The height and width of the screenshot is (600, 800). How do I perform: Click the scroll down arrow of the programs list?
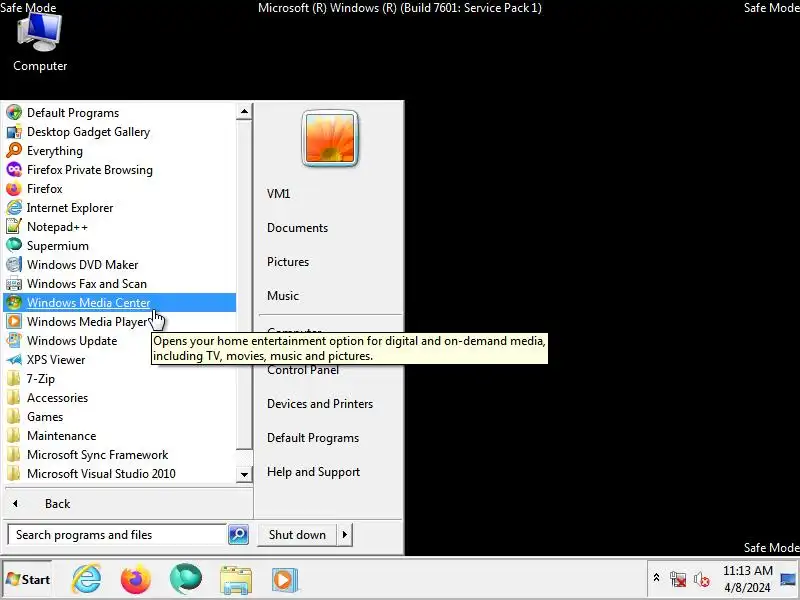(x=244, y=474)
